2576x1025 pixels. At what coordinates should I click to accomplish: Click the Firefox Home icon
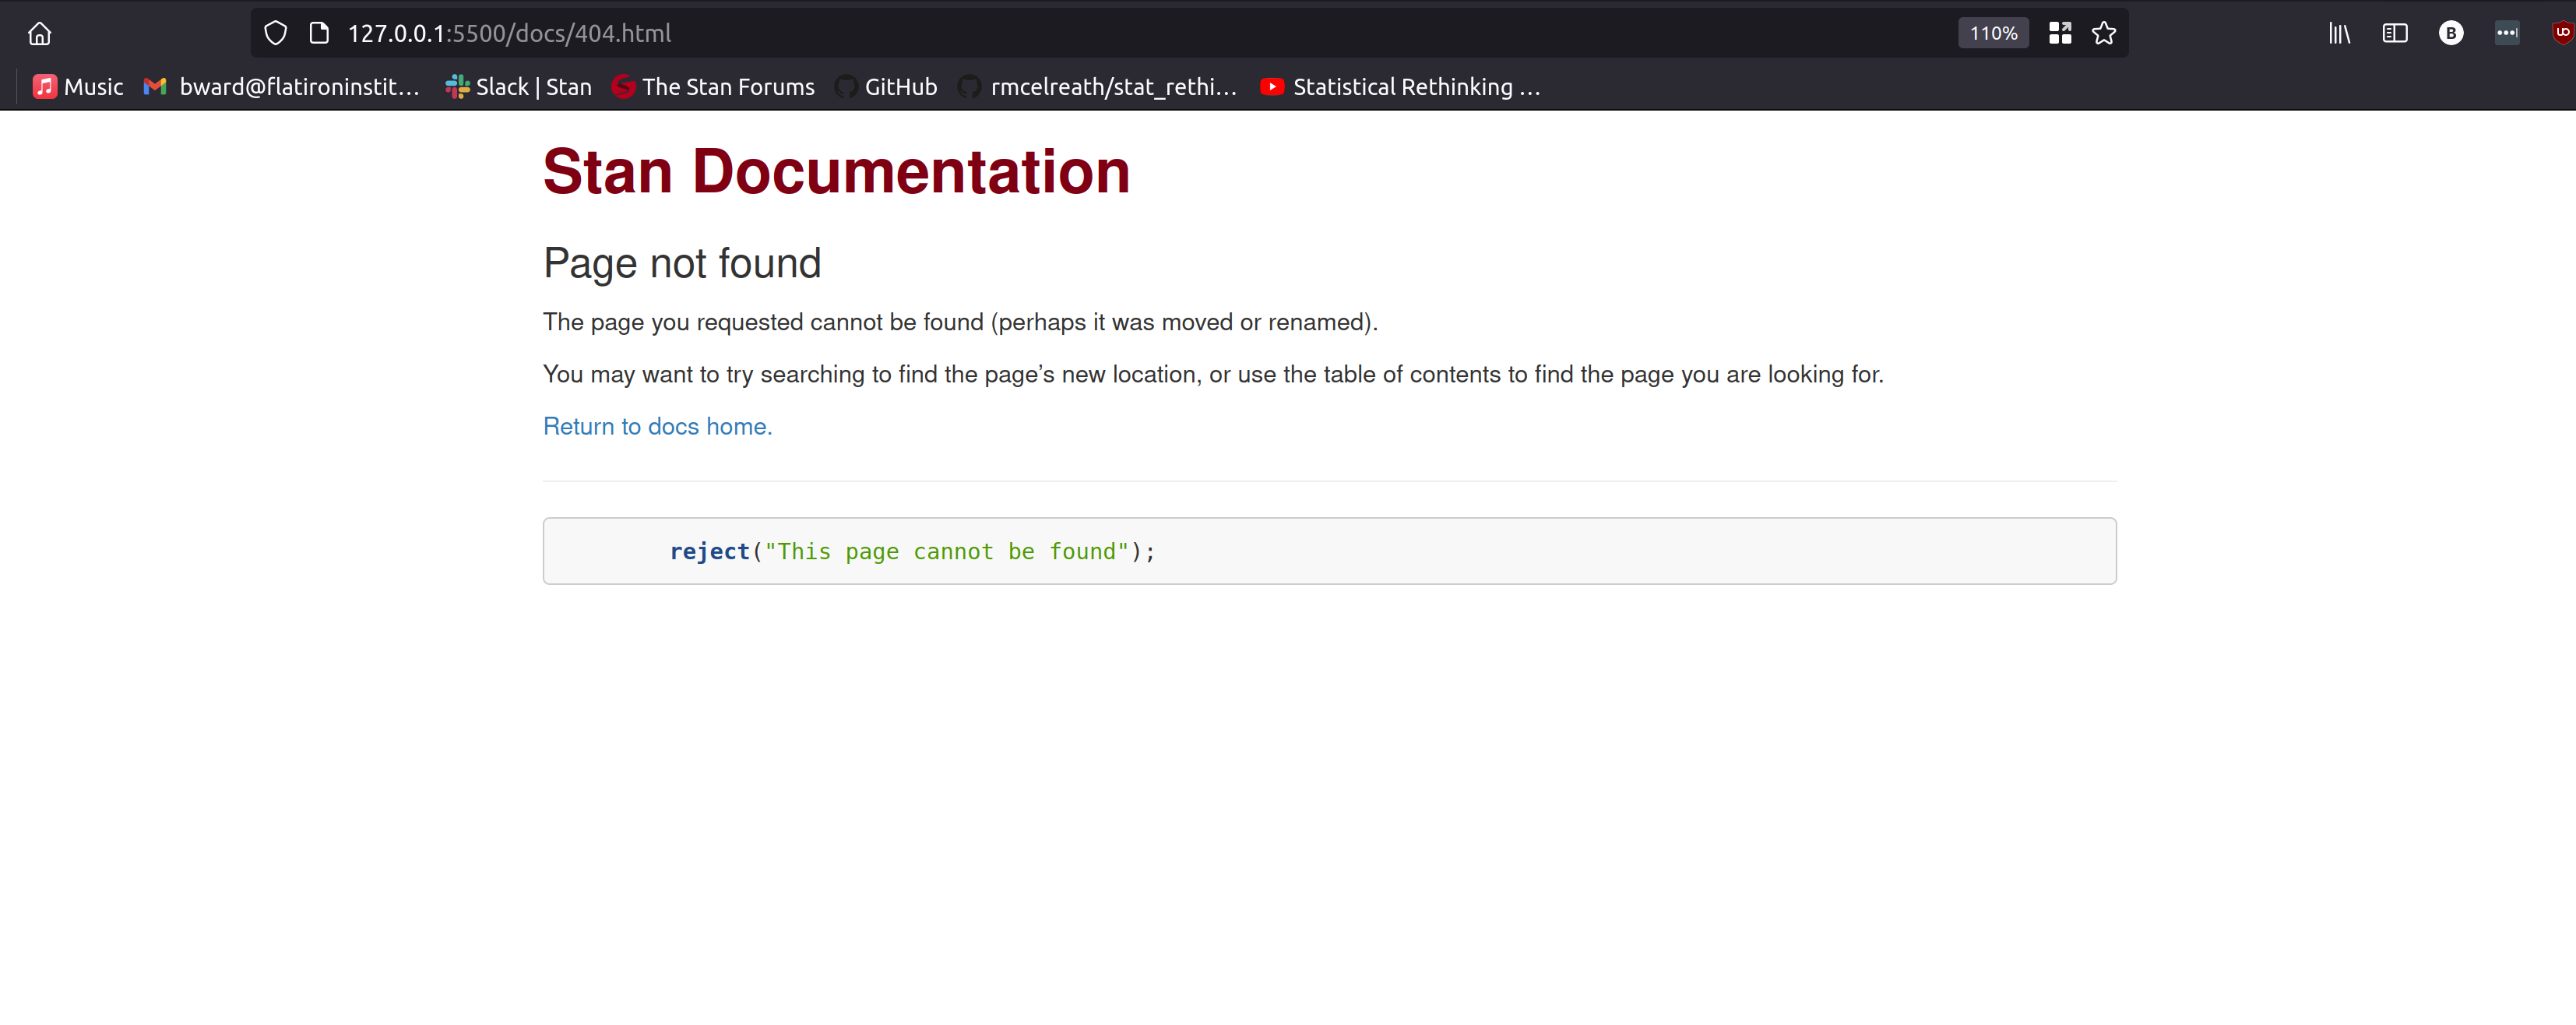pos(39,33)
